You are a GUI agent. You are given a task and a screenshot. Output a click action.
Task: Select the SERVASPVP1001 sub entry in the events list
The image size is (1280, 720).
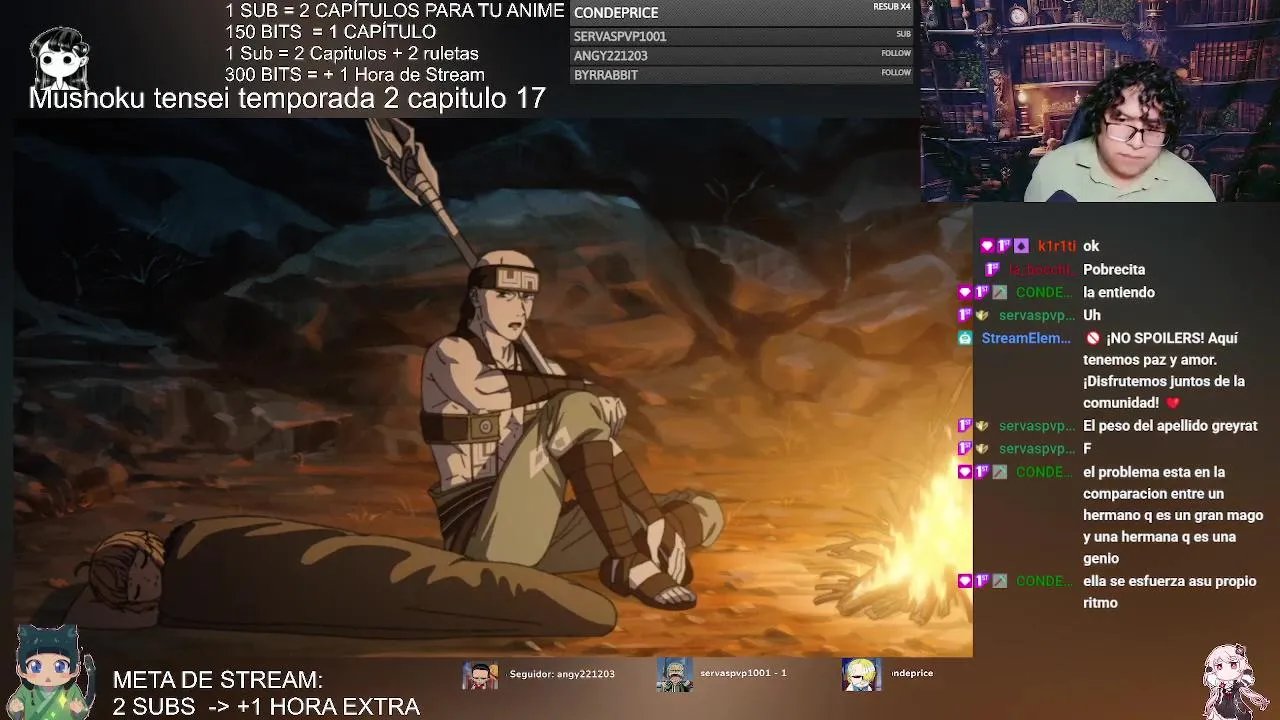point(742,36)
